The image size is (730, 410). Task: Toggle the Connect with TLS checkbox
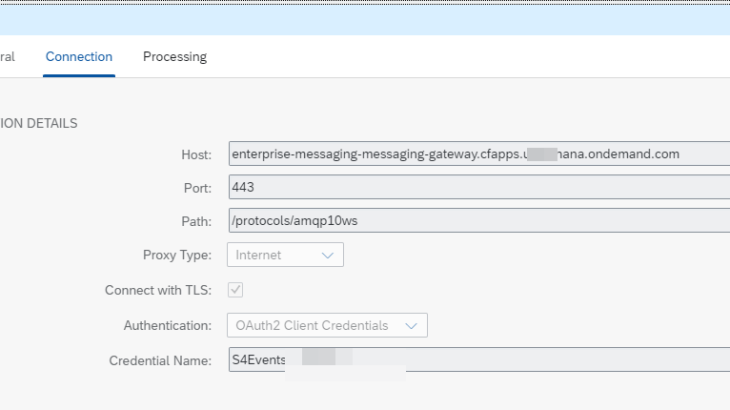pyautogui.click(x=236, y=290)
